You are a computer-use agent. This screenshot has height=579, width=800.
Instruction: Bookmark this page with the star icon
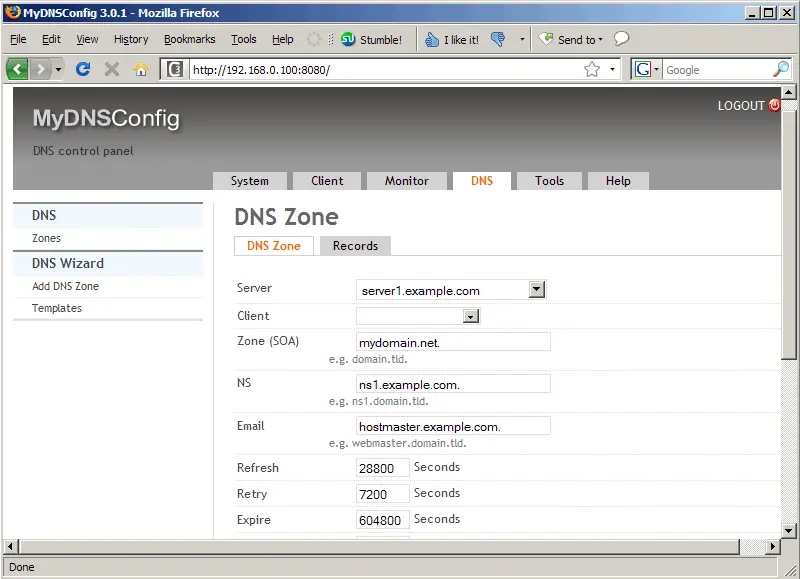(x=592, y=69)
